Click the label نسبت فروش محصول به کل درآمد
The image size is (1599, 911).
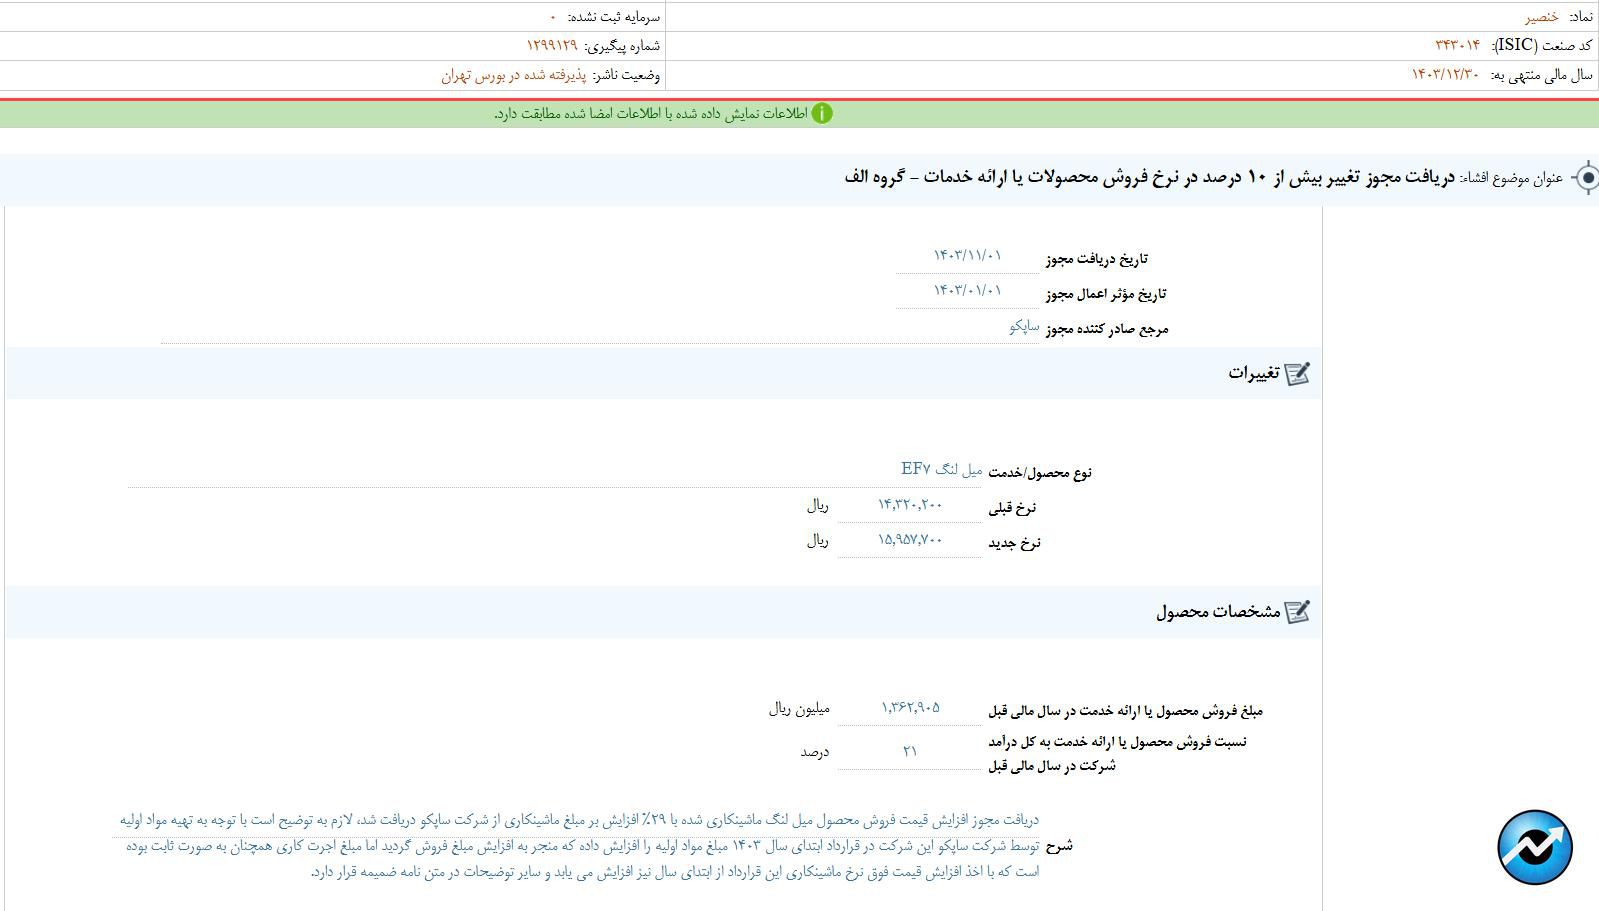[x=1117, y=753]
